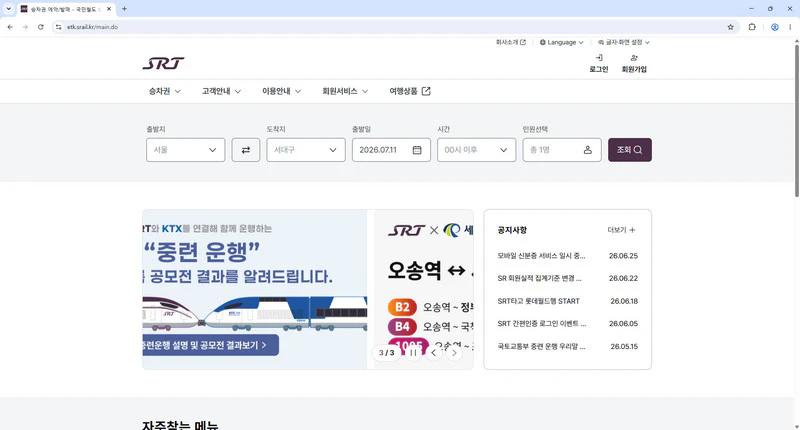Image resolution: width=800 pixels, height=430 pixels.
Task: Click the 조회 search button
Action: (630, 150)
